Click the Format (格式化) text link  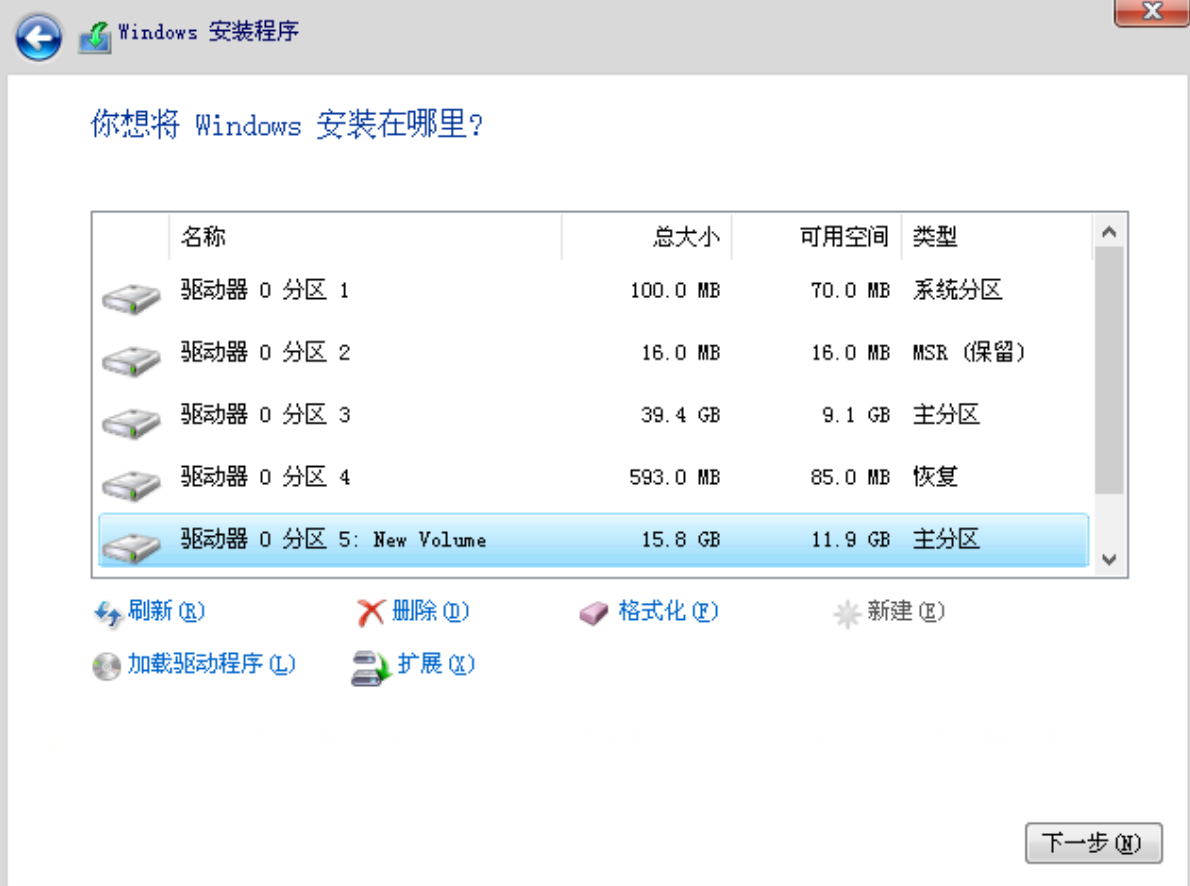pos(667,611)
